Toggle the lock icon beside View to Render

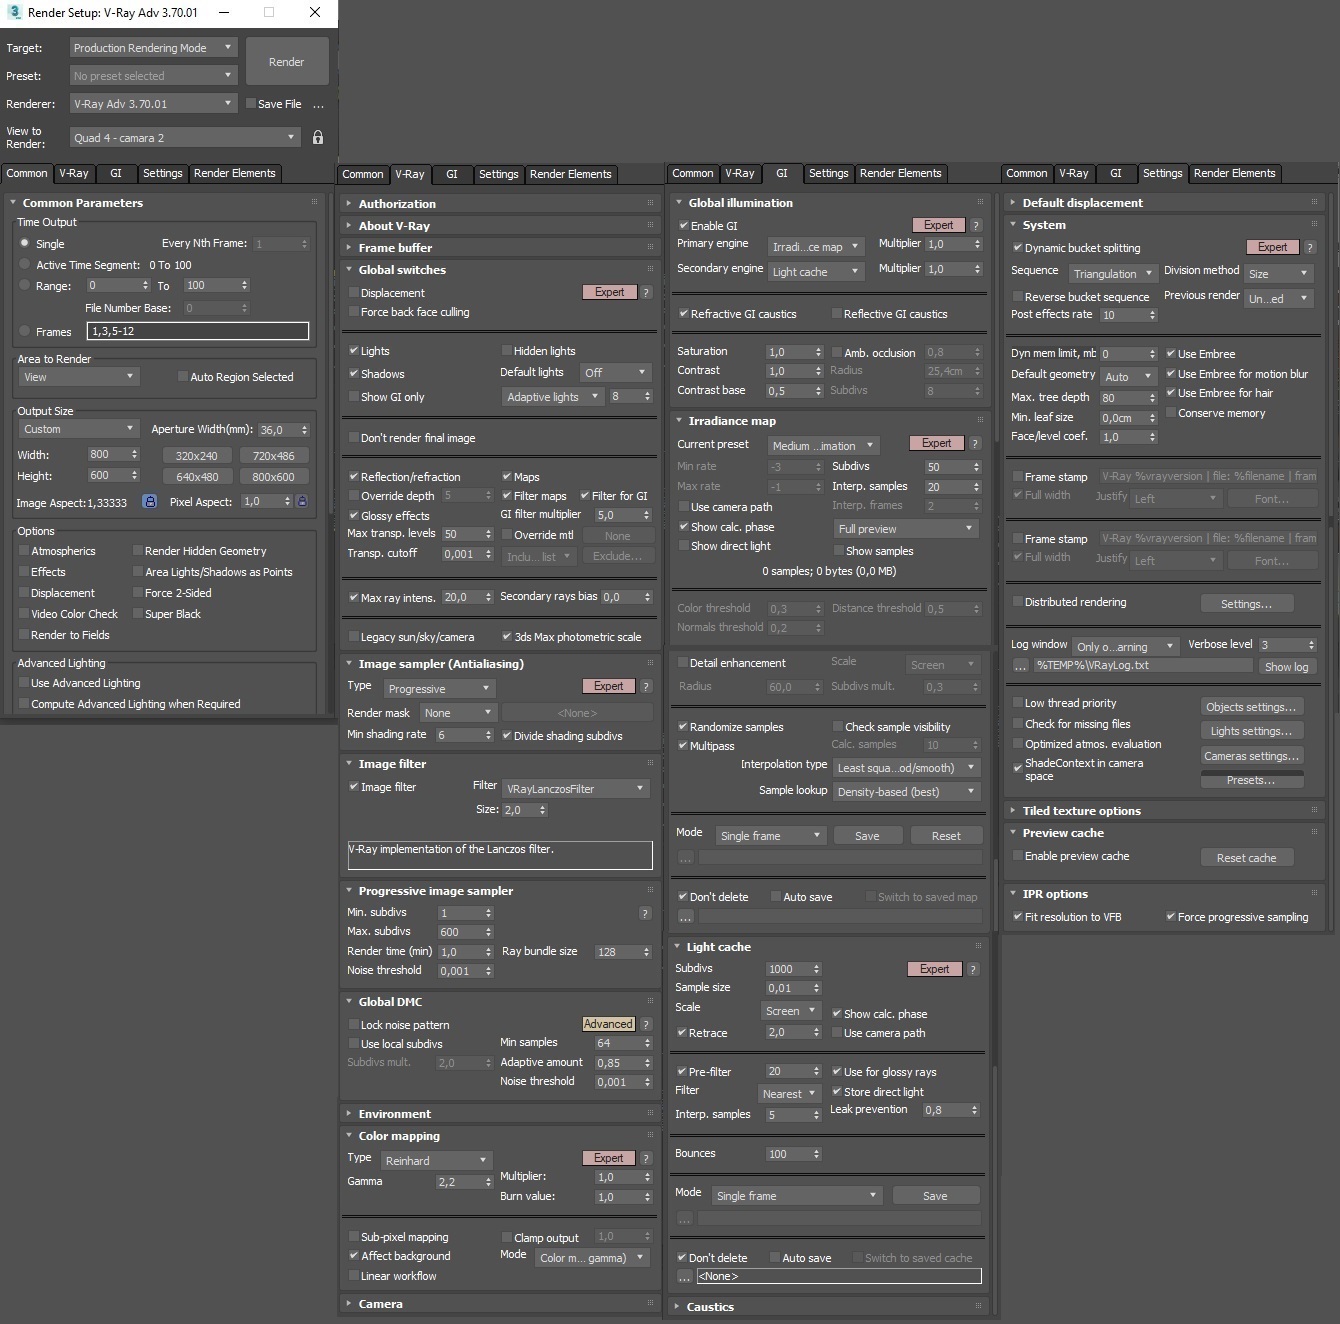pyautogui.click(x=318, y=137)
